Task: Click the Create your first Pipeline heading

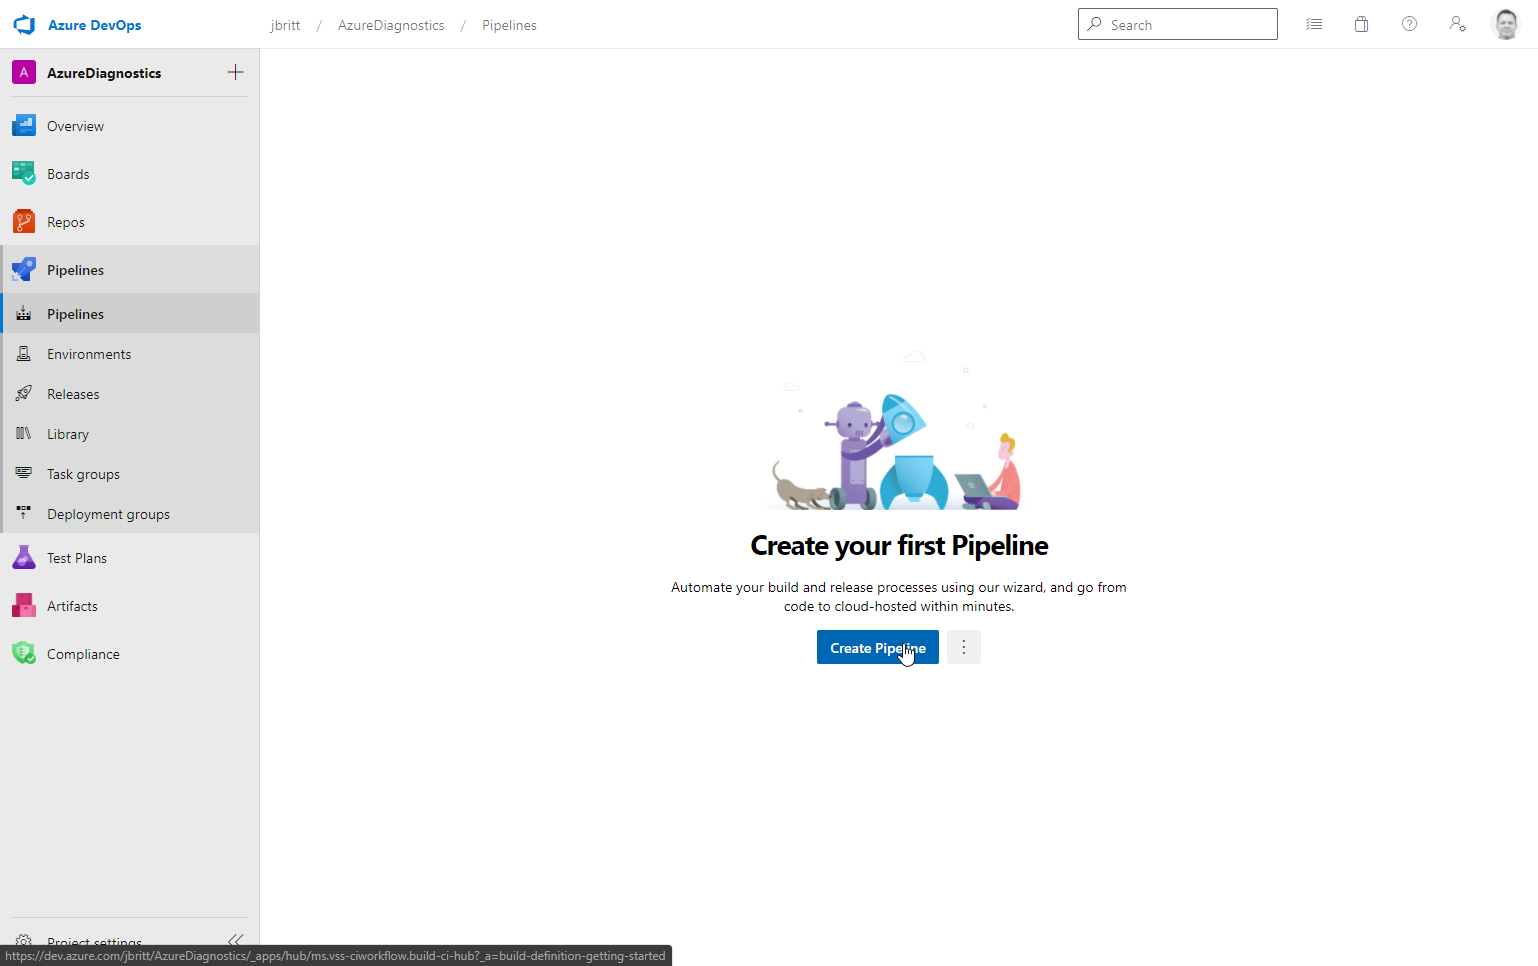Action: click(899, 546)
